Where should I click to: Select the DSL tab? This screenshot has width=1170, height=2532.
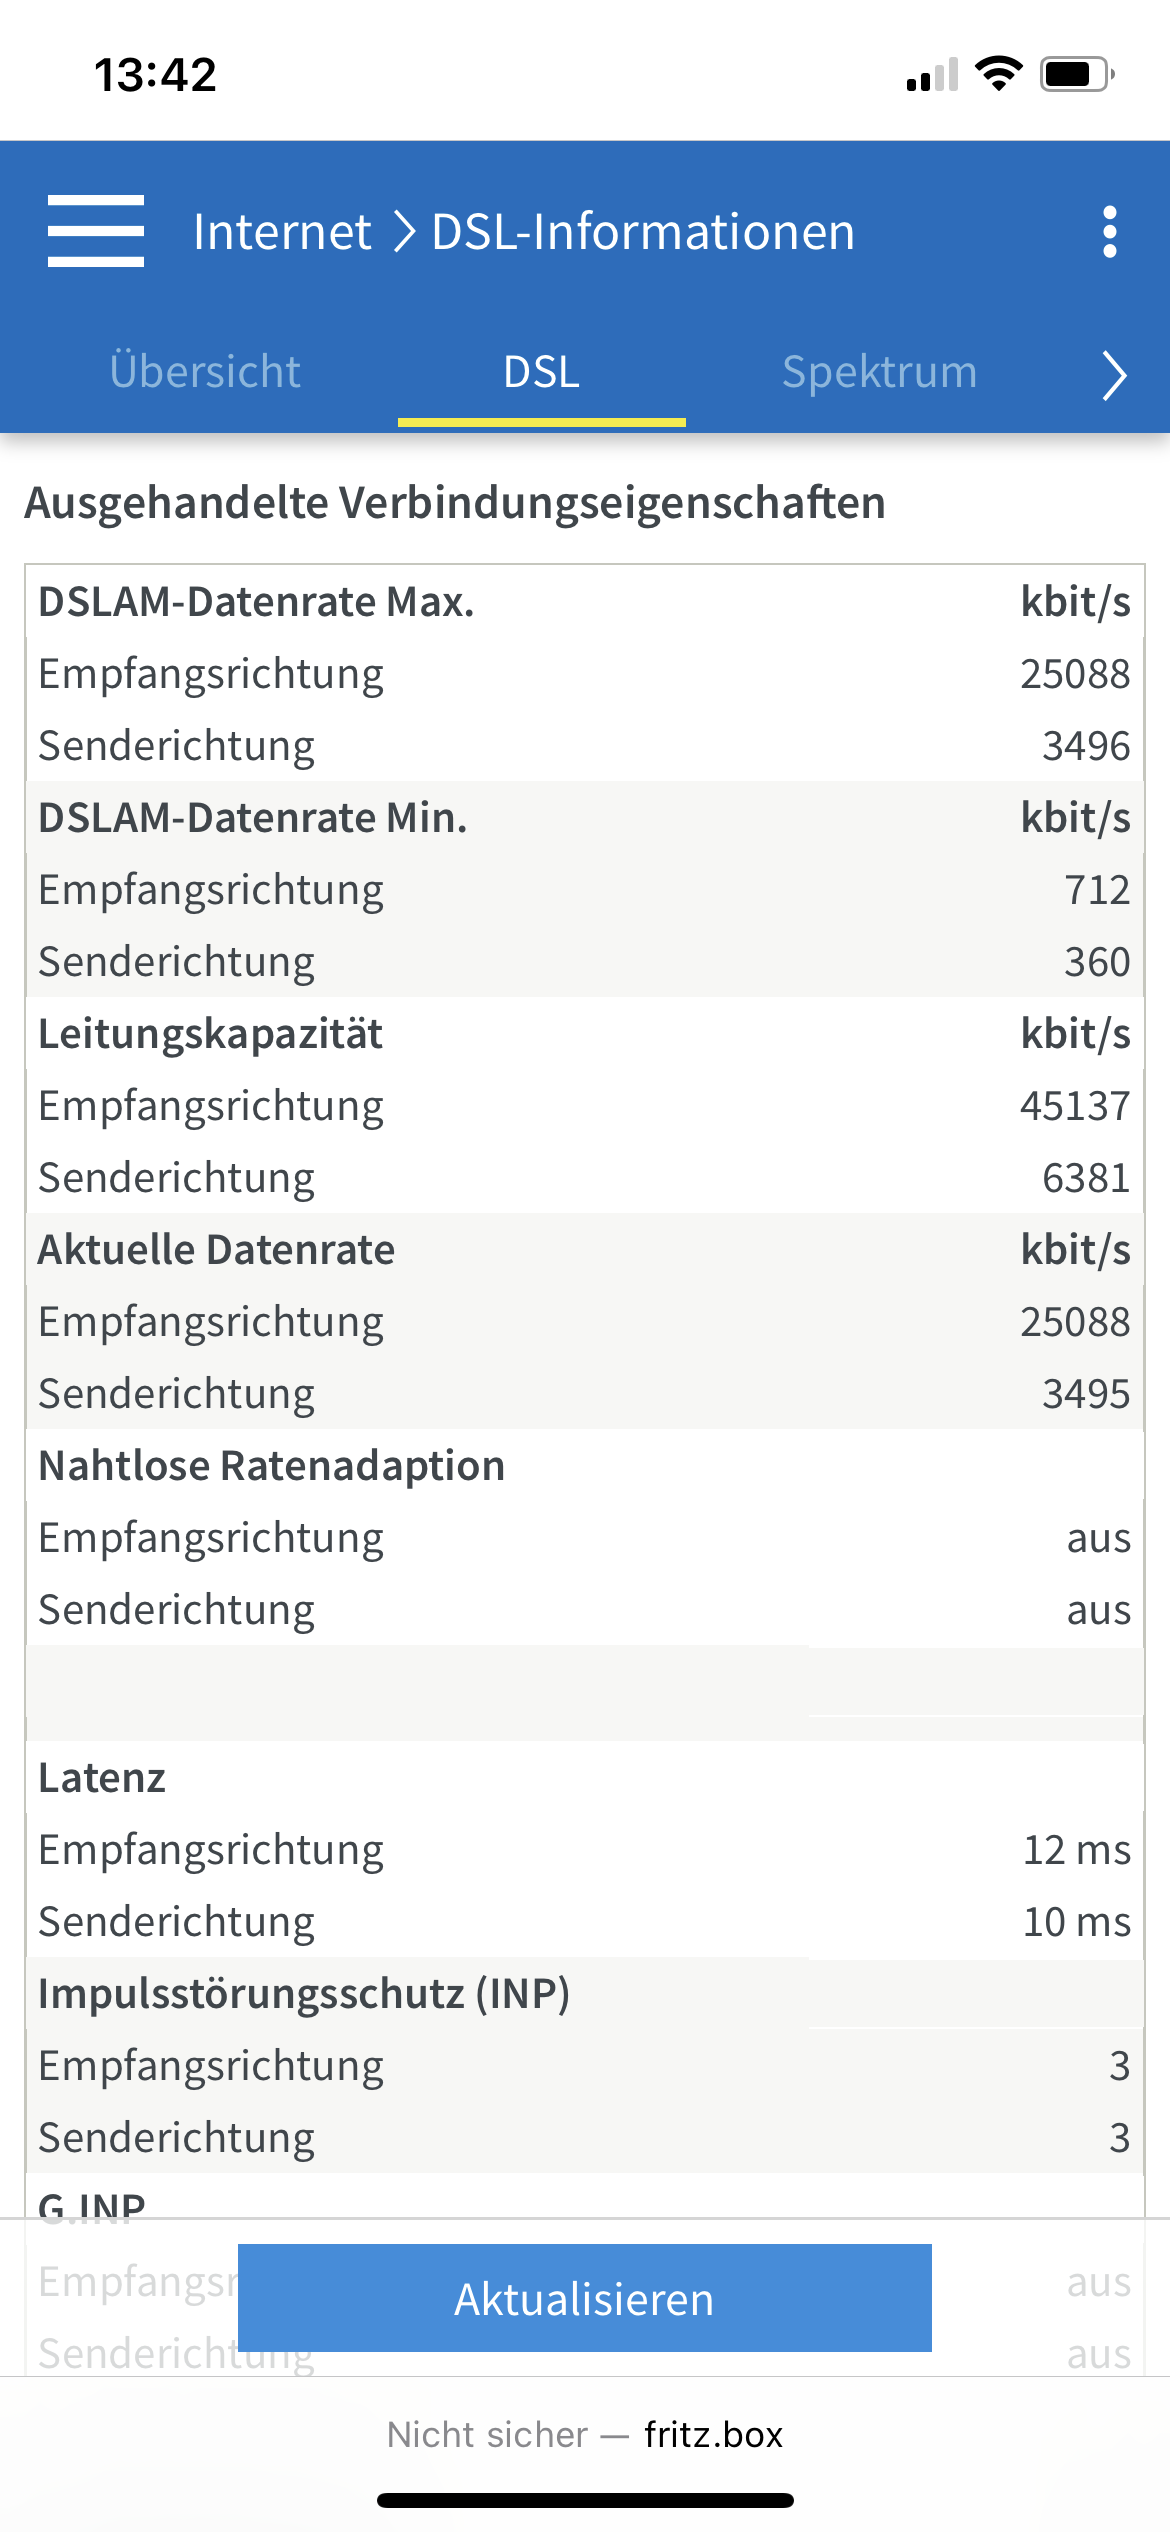pyautogui.click(x=541, y=372)
